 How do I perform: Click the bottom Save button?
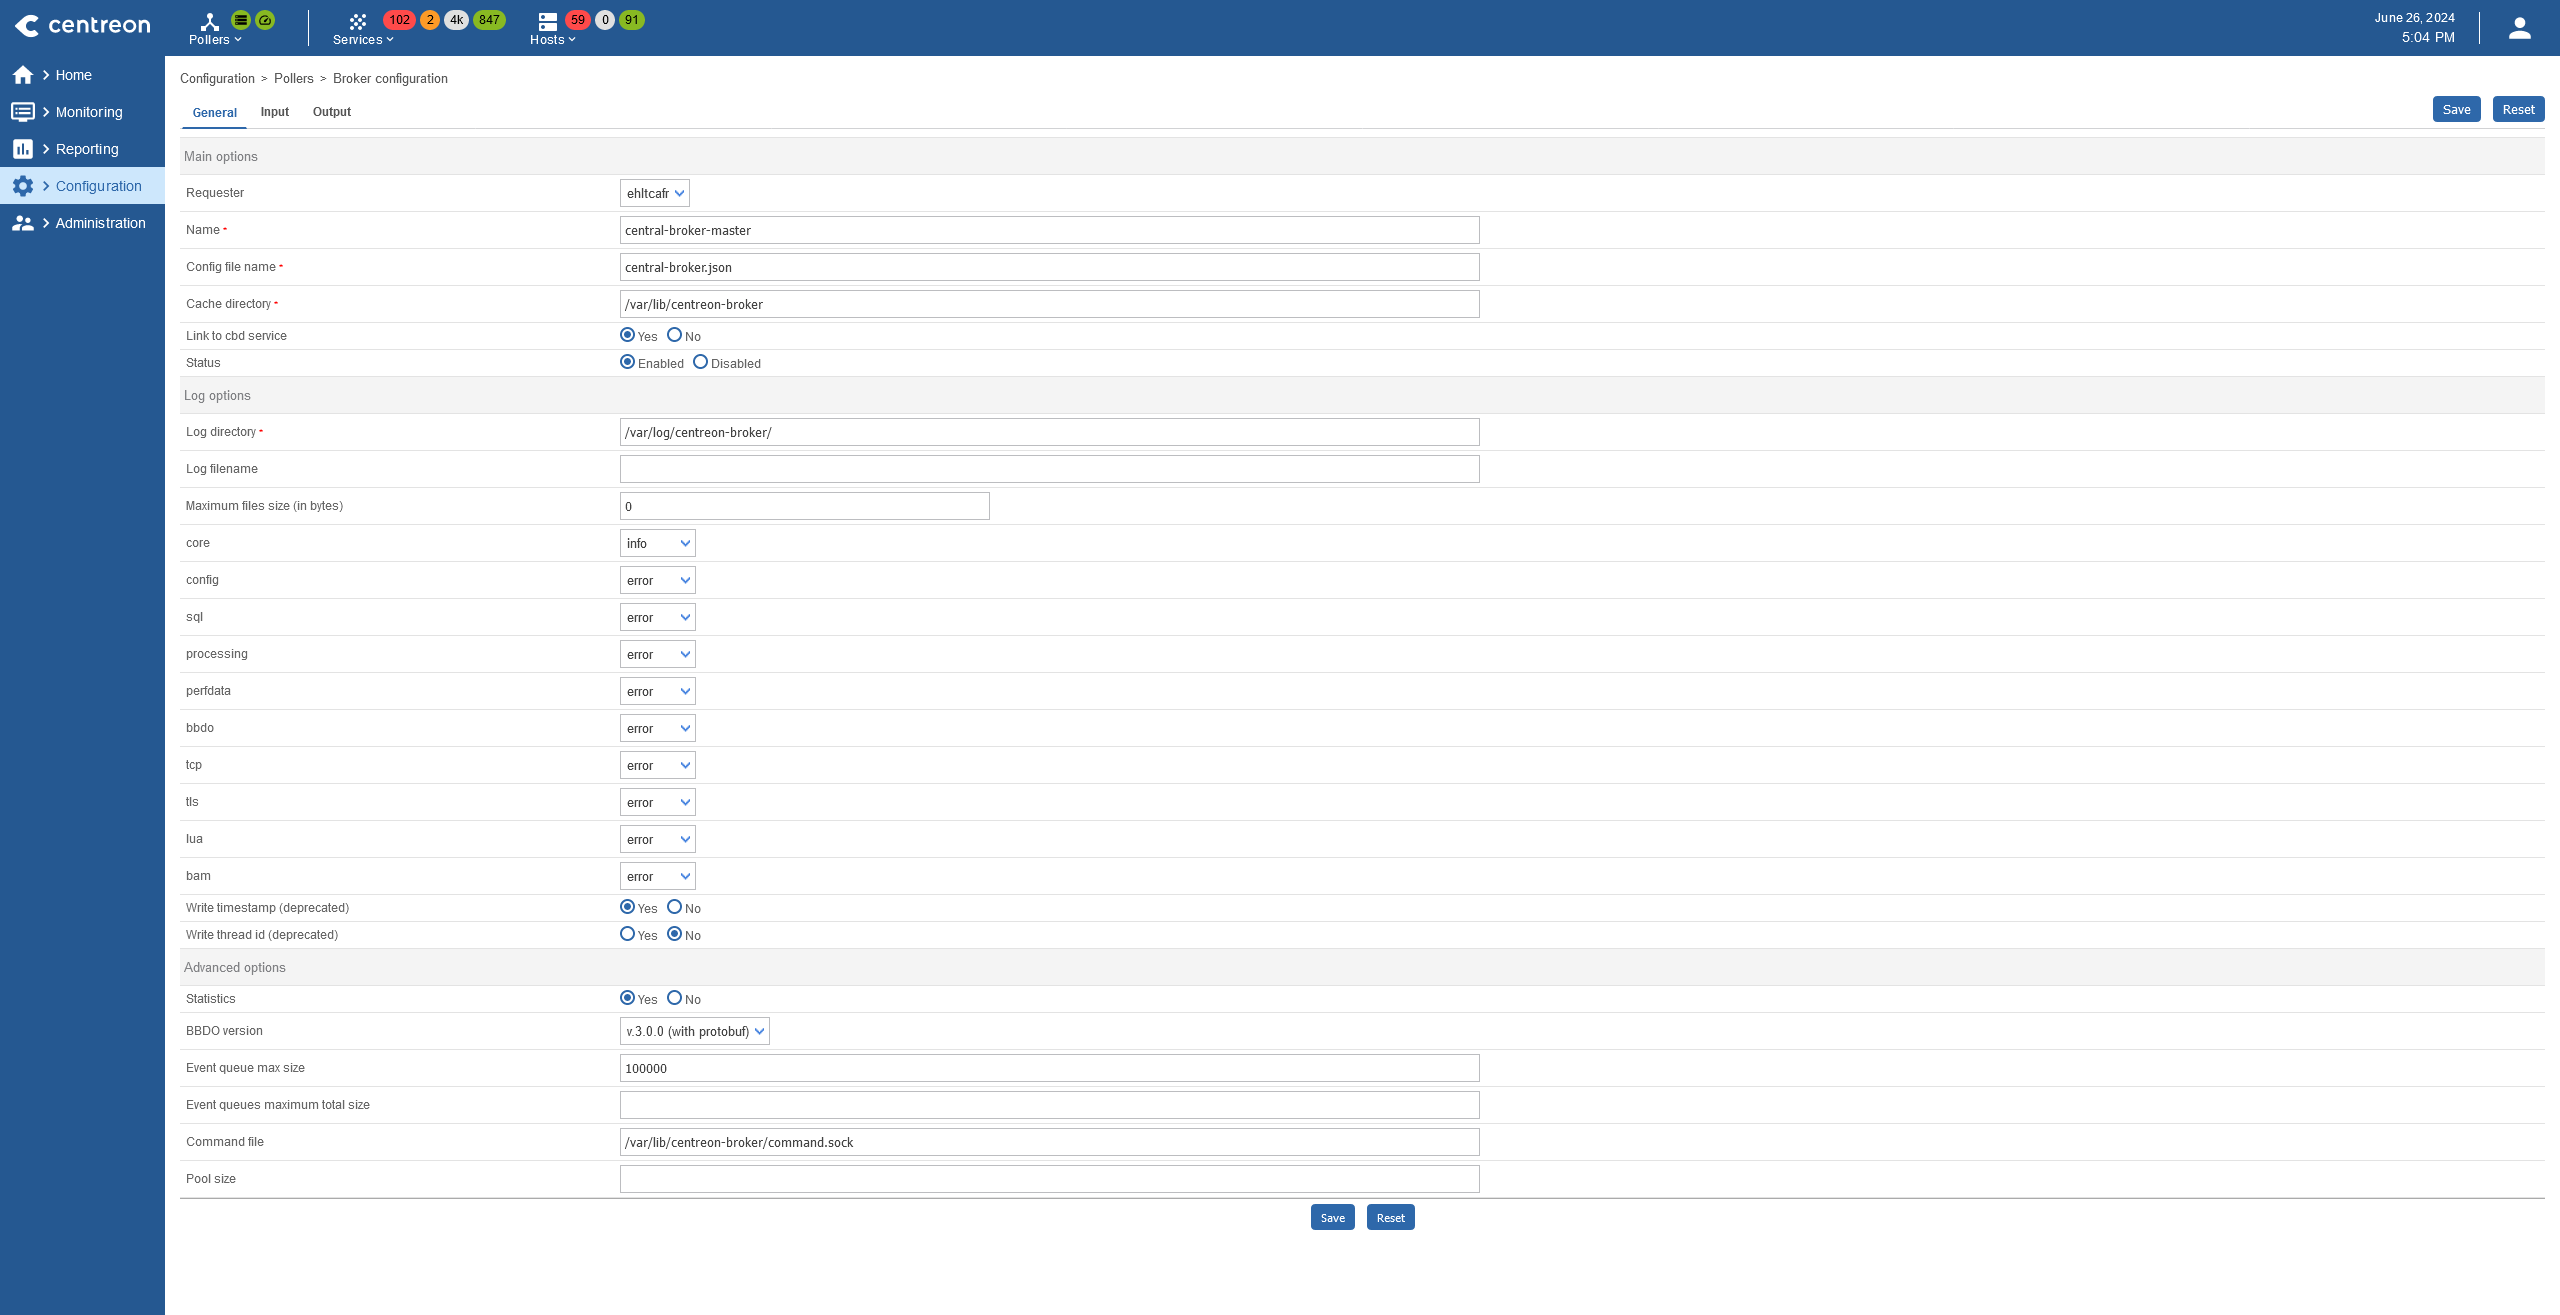click(x=1332, y=1217)
